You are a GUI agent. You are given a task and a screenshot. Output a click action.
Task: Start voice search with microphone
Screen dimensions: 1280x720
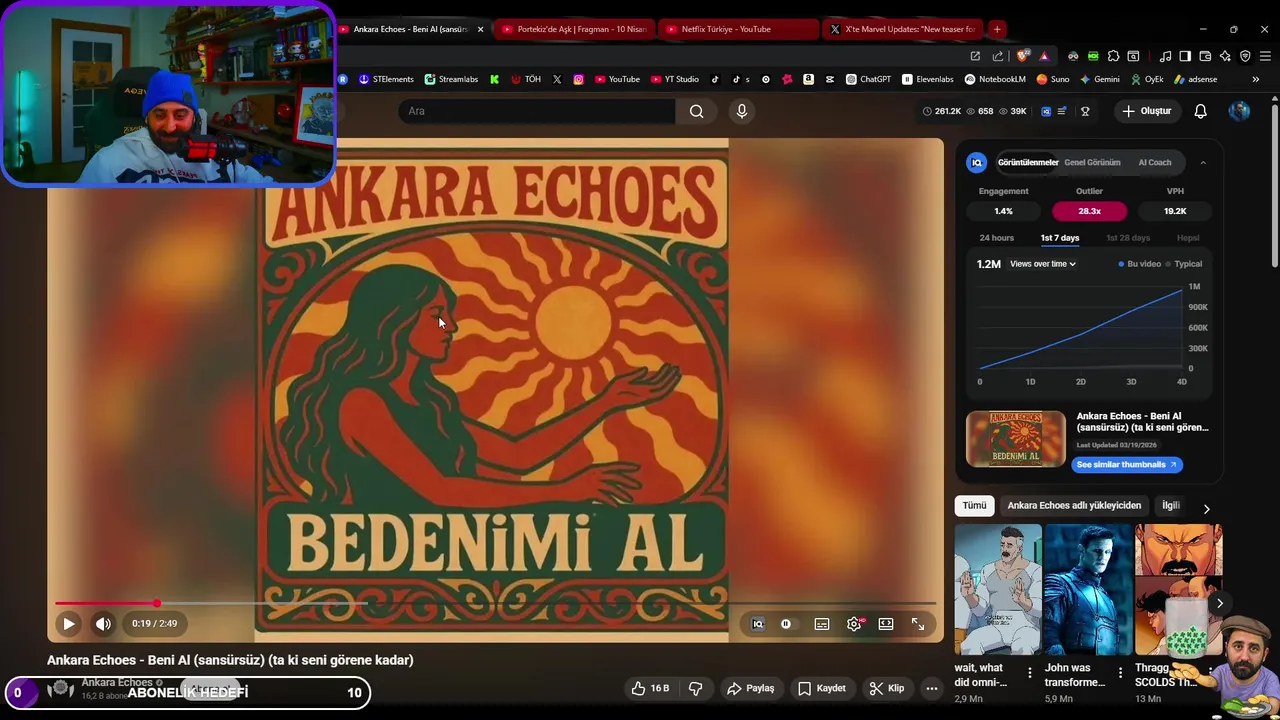(x=742, y=111)
